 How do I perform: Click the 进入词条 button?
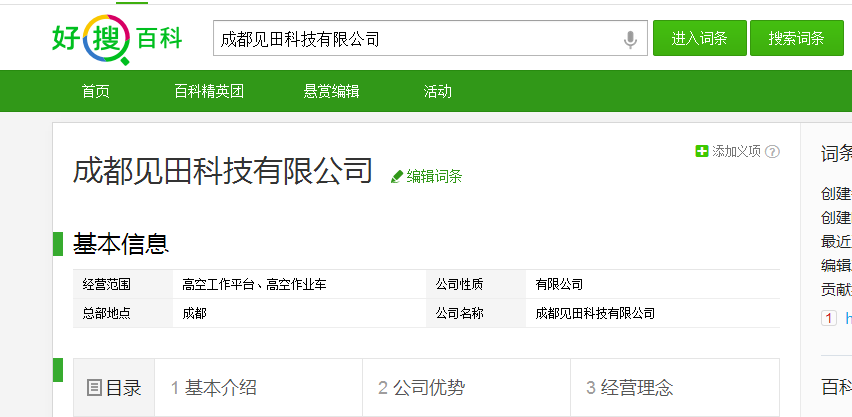point(699,38)
